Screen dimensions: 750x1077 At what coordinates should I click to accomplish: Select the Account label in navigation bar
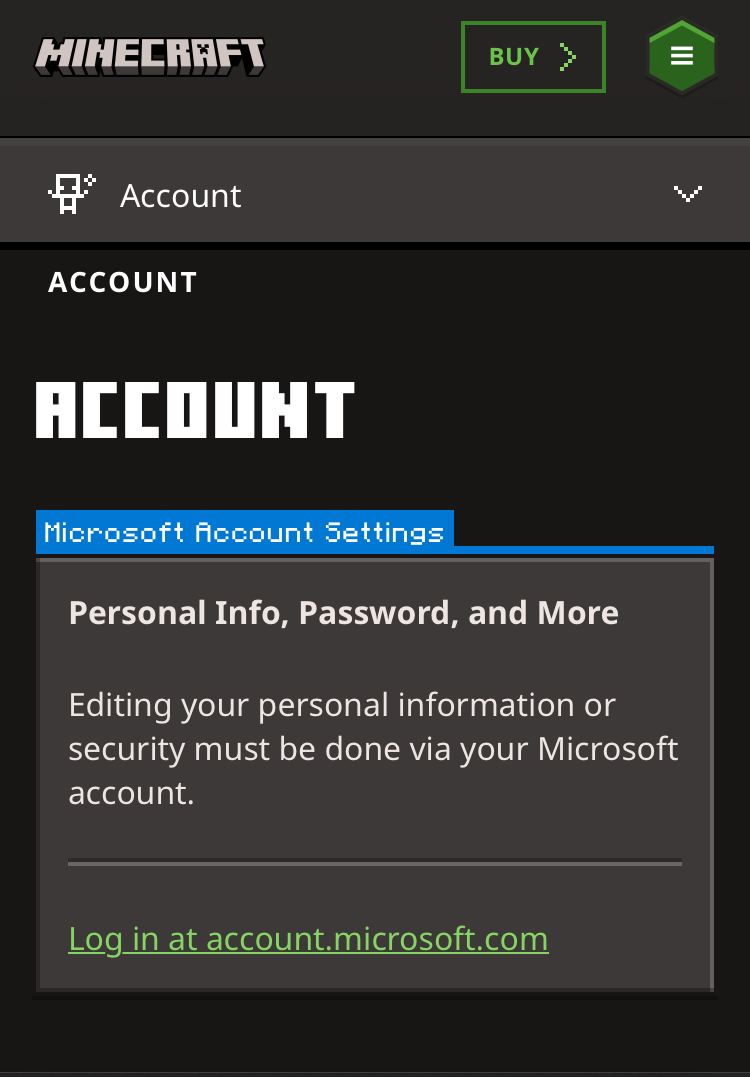pyautogui.click(x=180, y=196)
